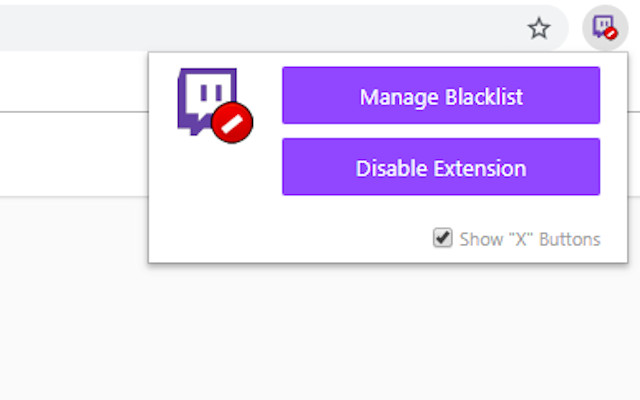This screenshot has height=400, width=640.
Task: Click the purple Twitch glyph eyes in popup logo
Action: pyautogui.click(x=211, y=92)
